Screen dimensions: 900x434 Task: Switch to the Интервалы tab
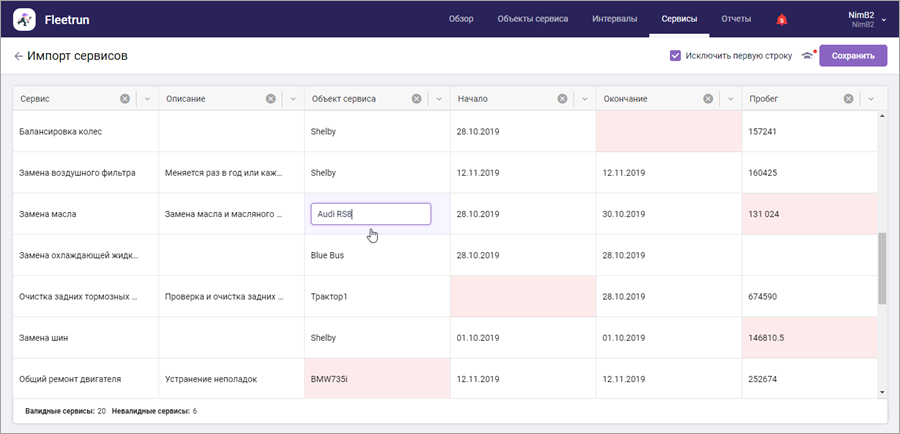tap(614, 19)
